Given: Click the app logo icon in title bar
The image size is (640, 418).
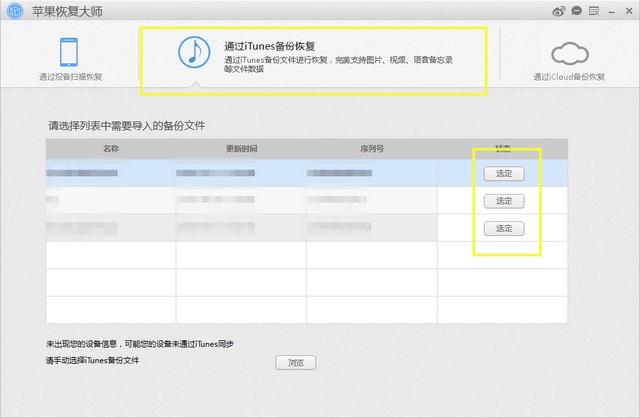Looking at the screenshot, I should pyautogui.click(x=15, y=11).
